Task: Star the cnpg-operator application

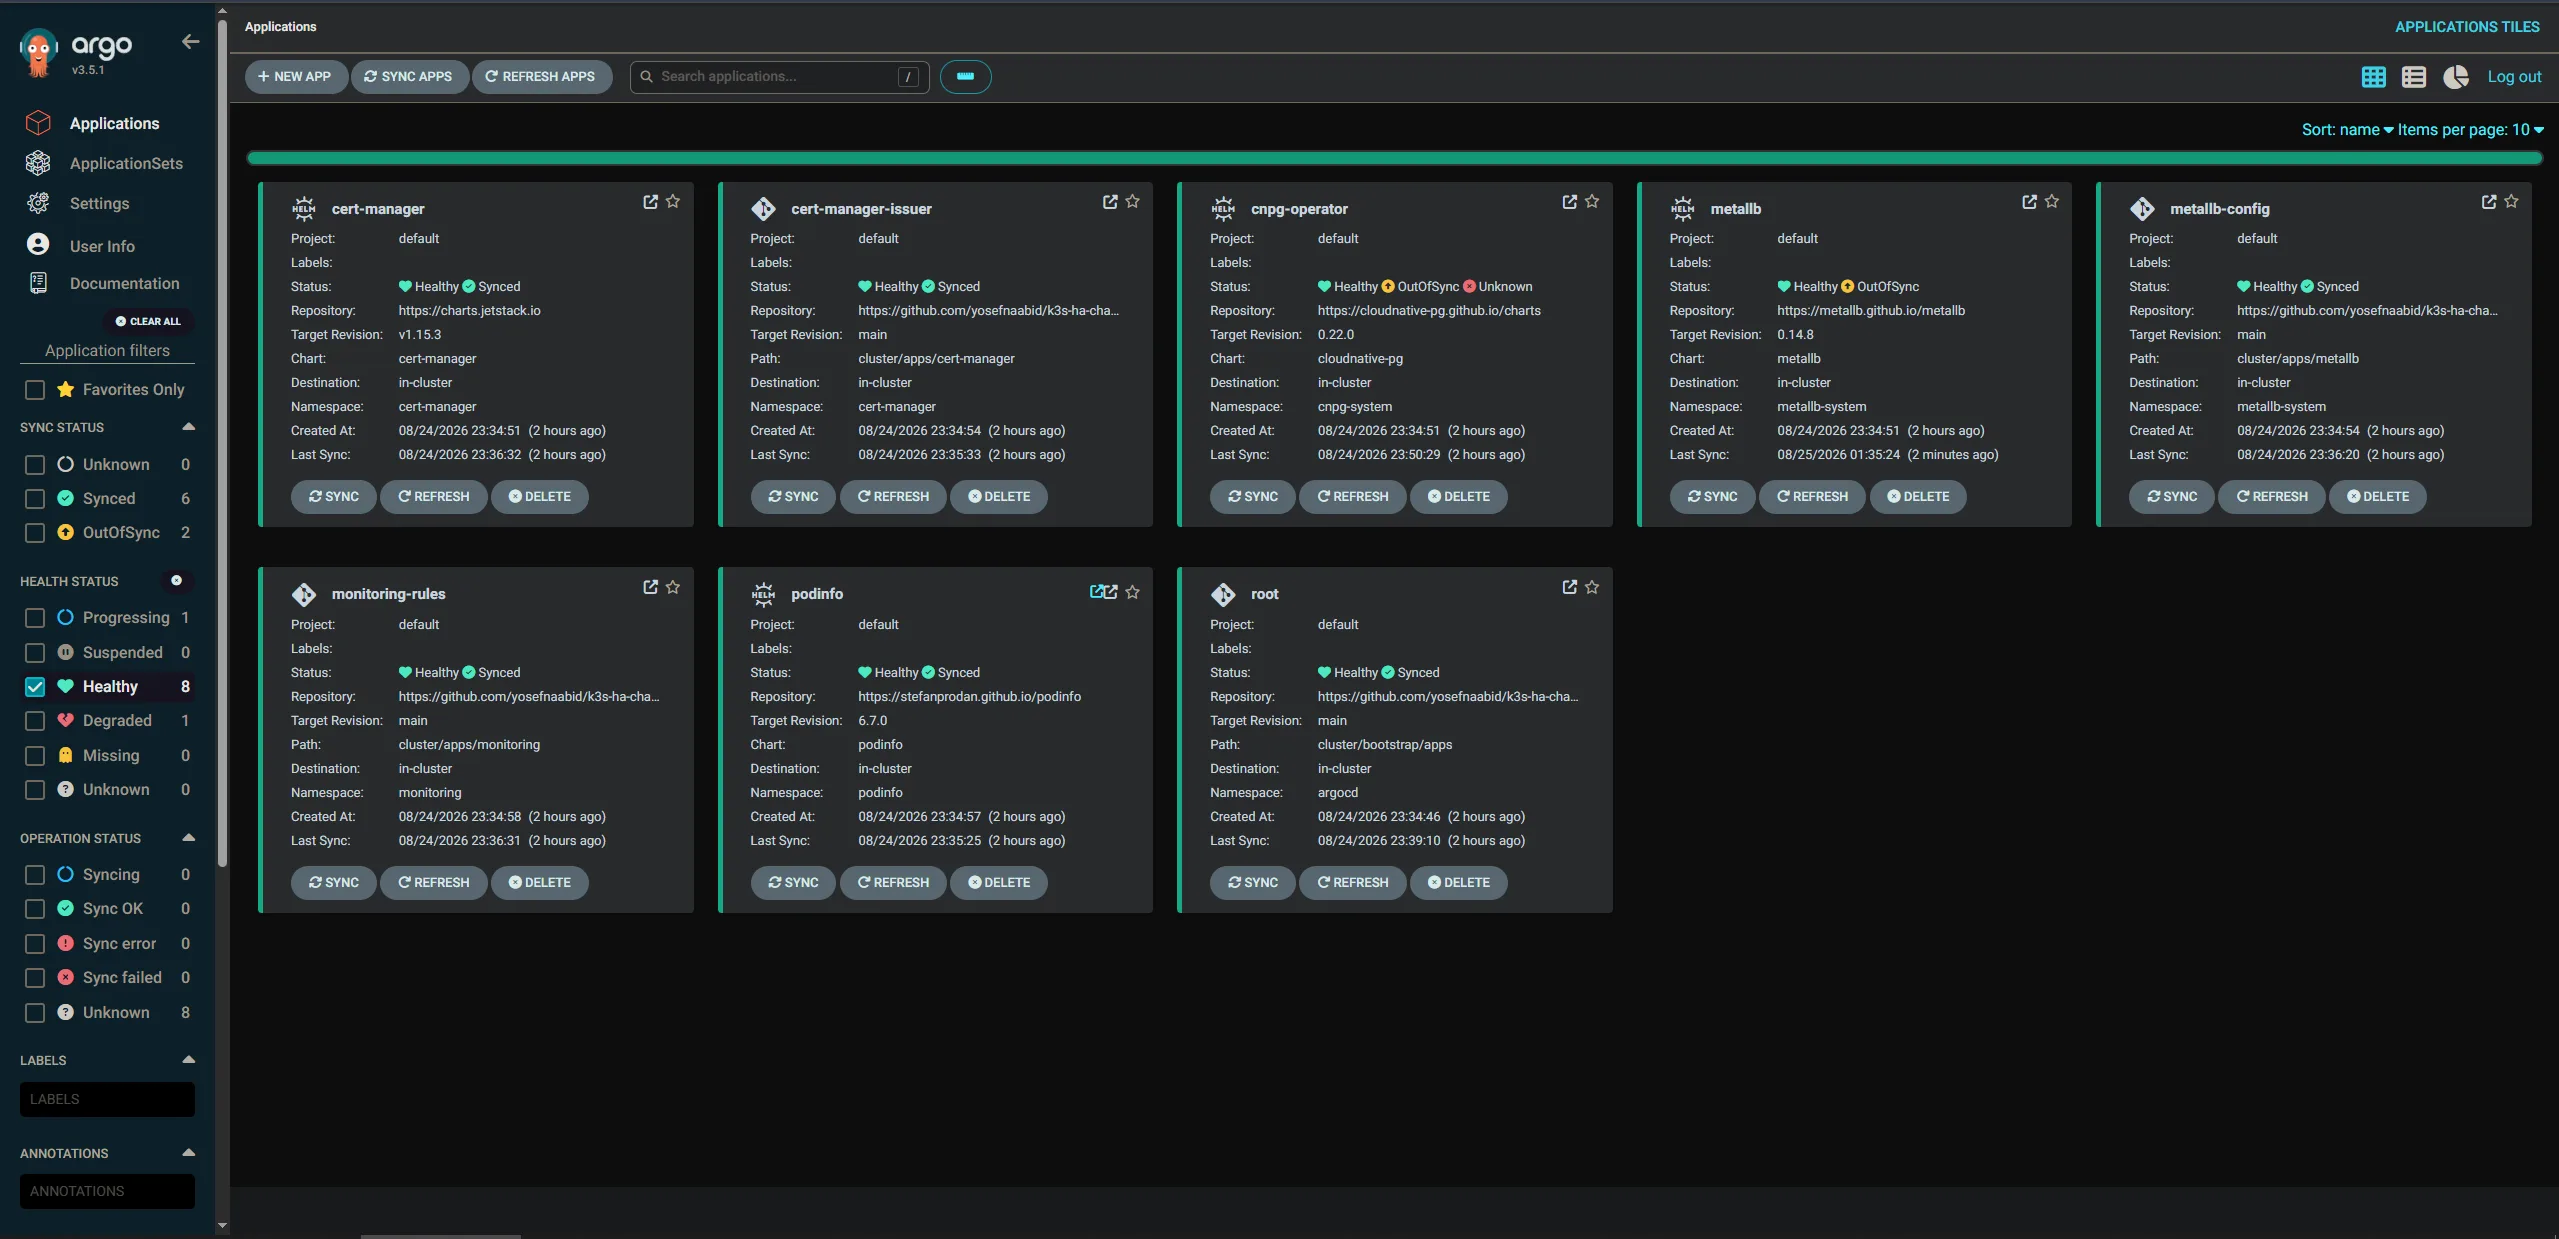Action: [x=1592, y=202]
